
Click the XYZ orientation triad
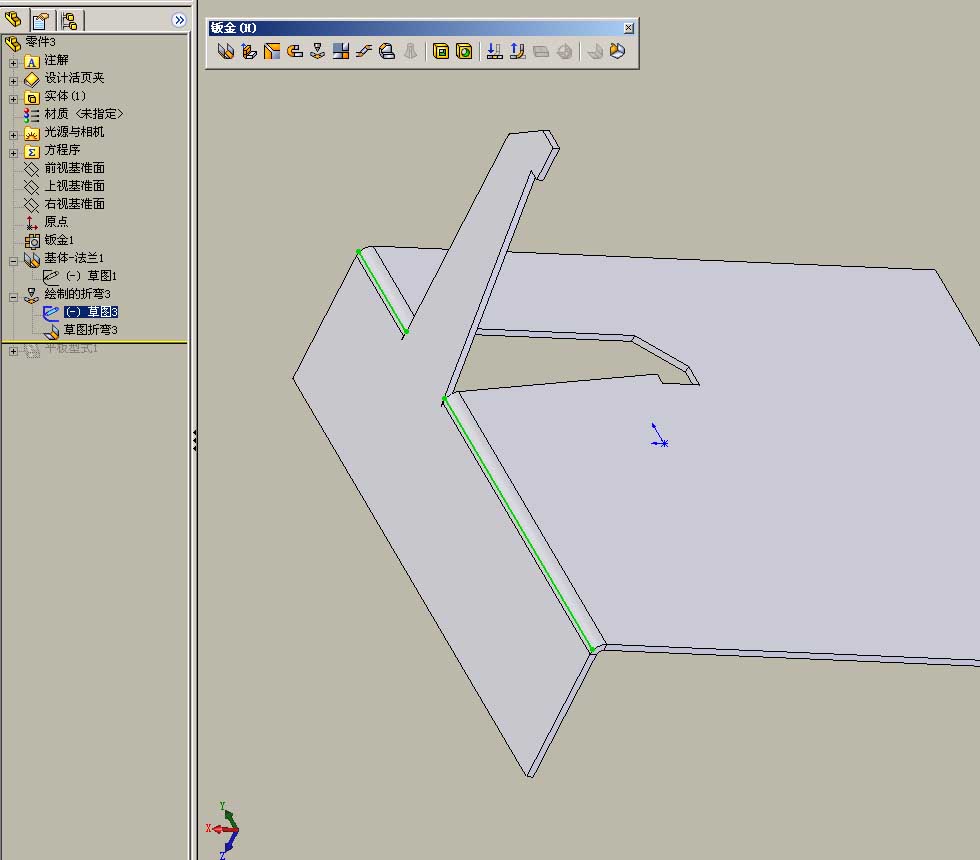point(224,831)
